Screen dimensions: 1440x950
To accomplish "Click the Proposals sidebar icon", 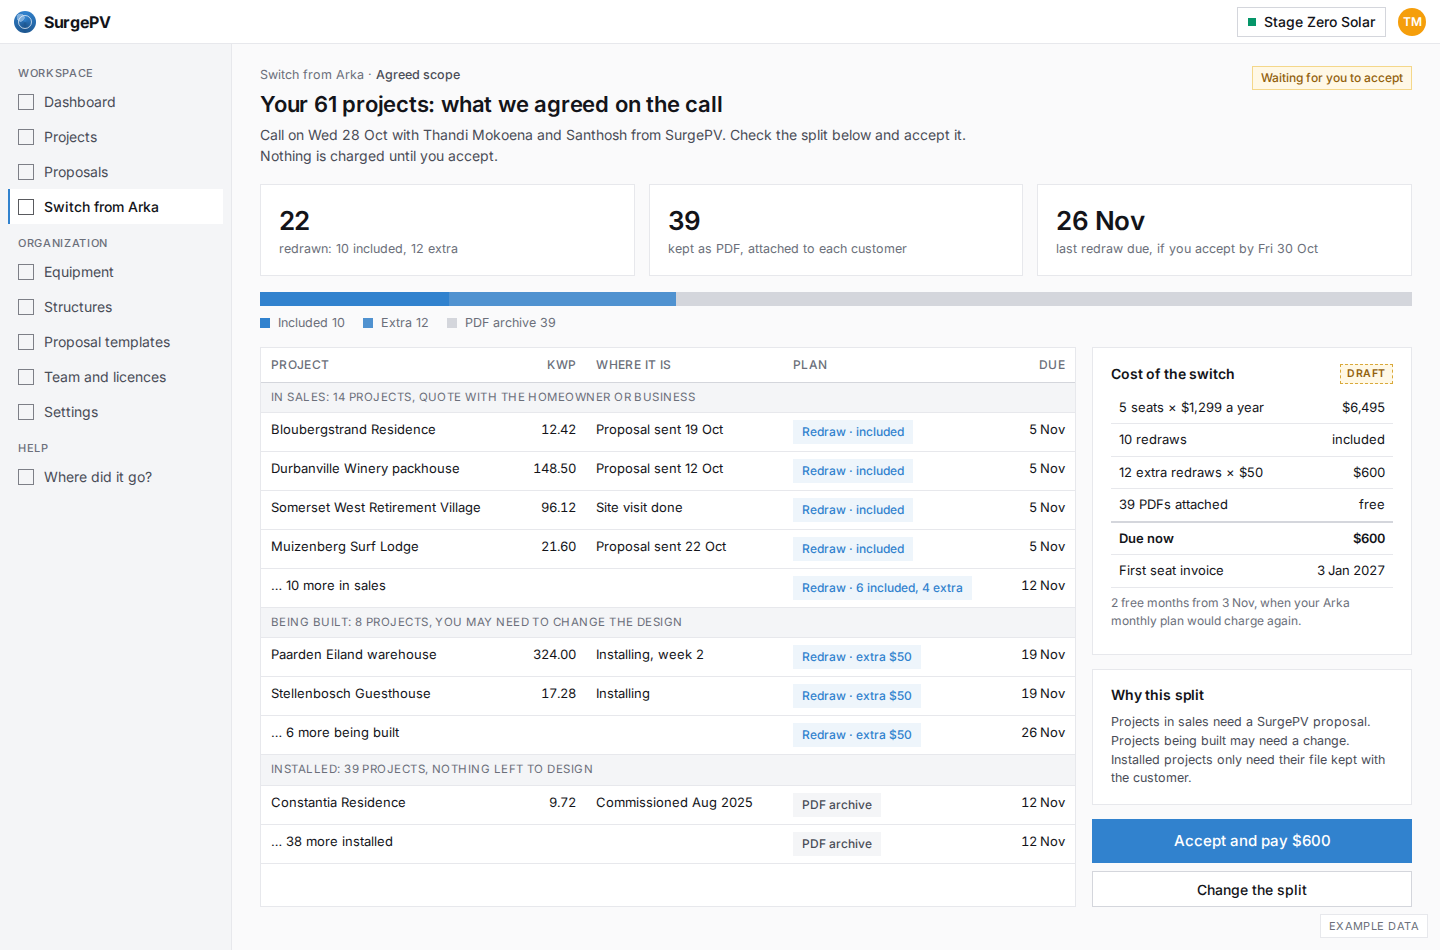I will click(26, 172).
